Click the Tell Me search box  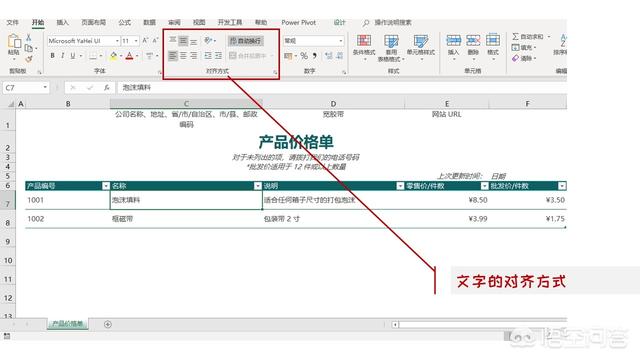388,22
